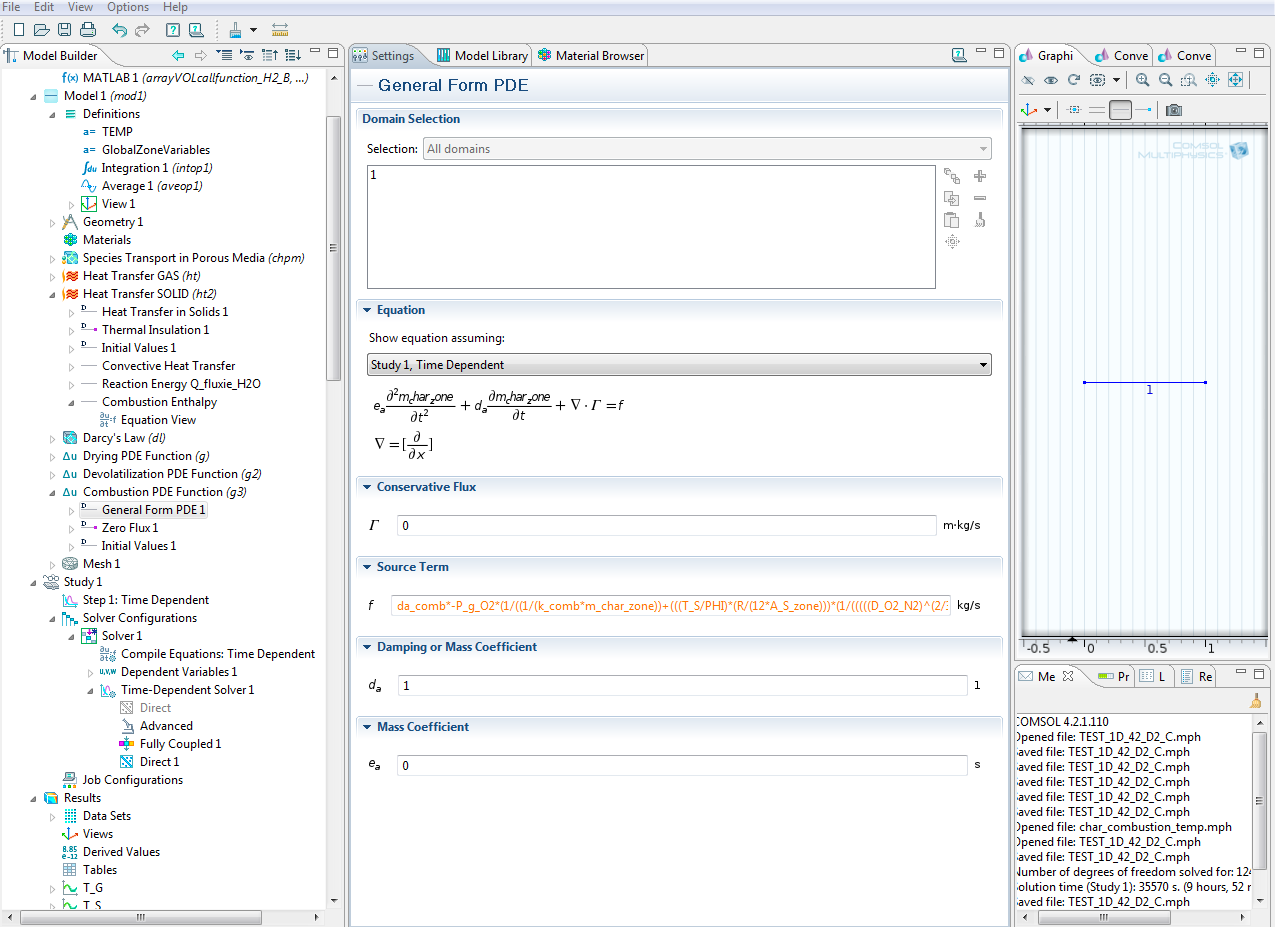
Task: Click the Open file folder icon
Action: 42,30
